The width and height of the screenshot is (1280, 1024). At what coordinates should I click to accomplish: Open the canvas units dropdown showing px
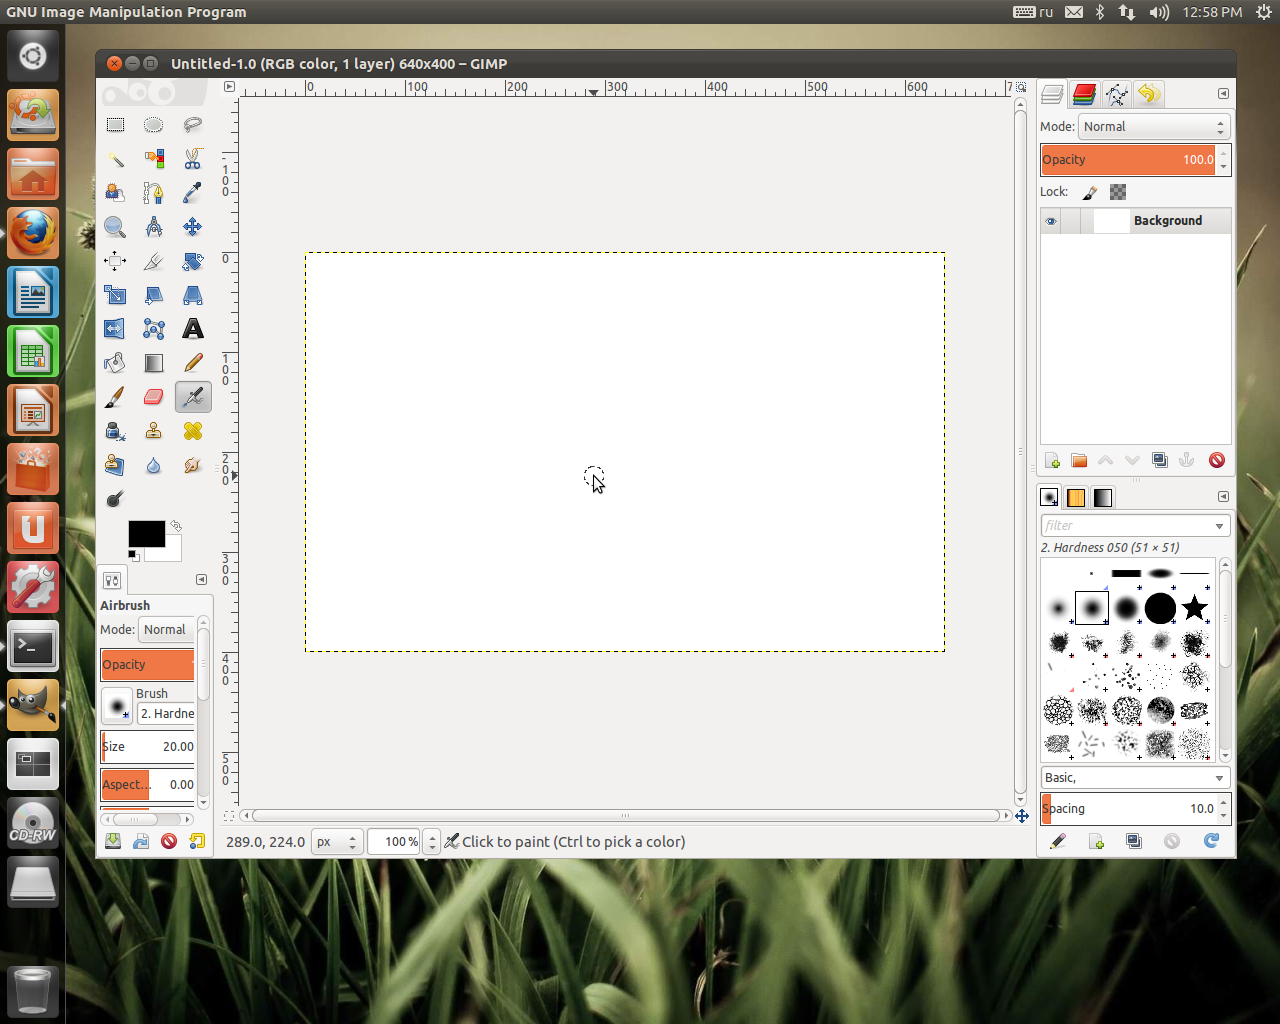click(x=337, y=841)
